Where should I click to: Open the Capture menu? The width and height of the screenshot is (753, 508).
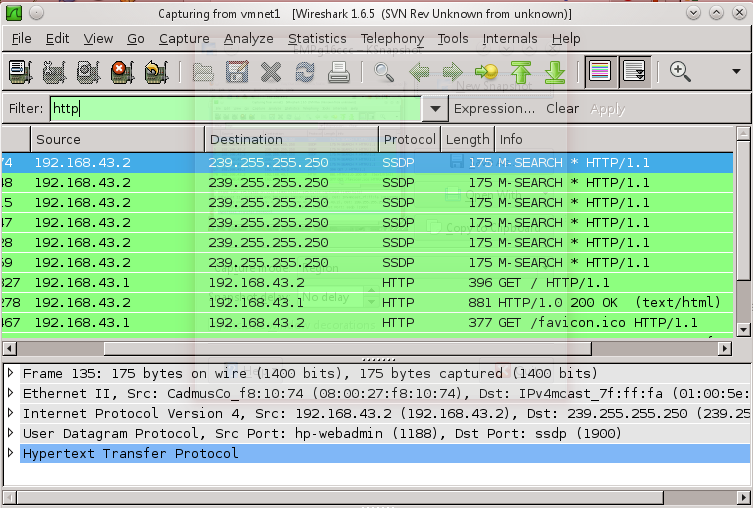click(184, 38)
